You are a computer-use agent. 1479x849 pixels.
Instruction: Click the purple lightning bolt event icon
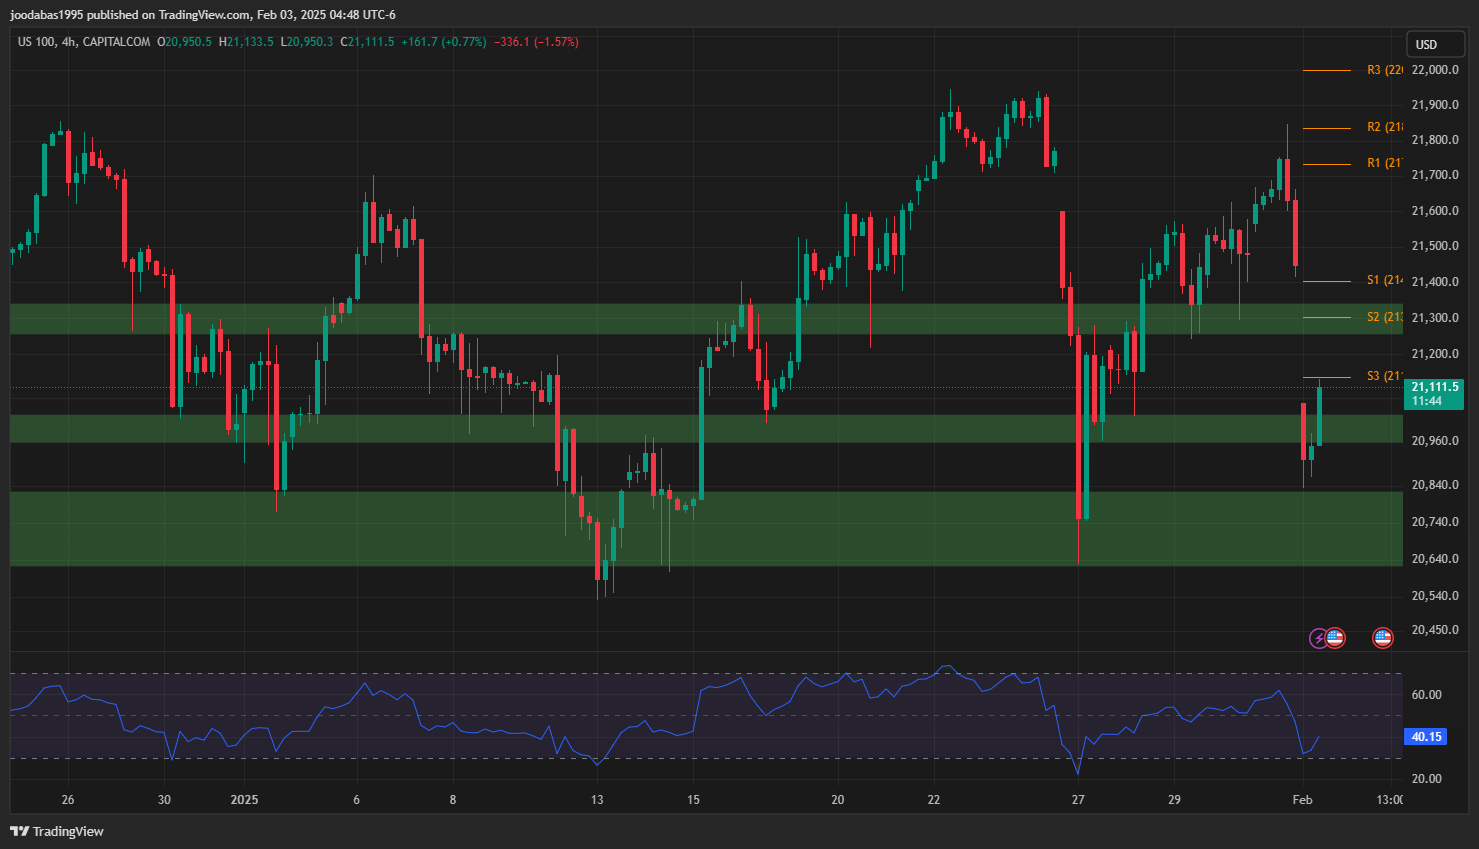click(1319, 638)
